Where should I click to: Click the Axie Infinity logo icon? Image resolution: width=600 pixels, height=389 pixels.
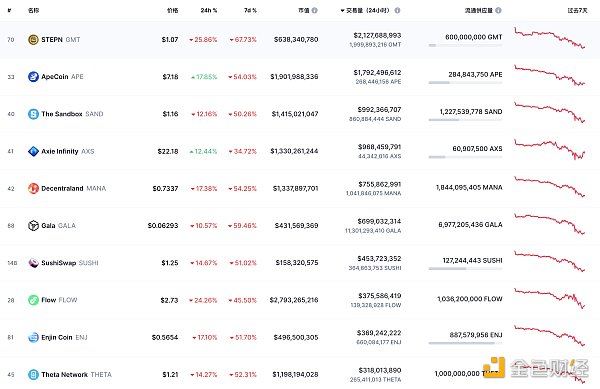point(33,151)
